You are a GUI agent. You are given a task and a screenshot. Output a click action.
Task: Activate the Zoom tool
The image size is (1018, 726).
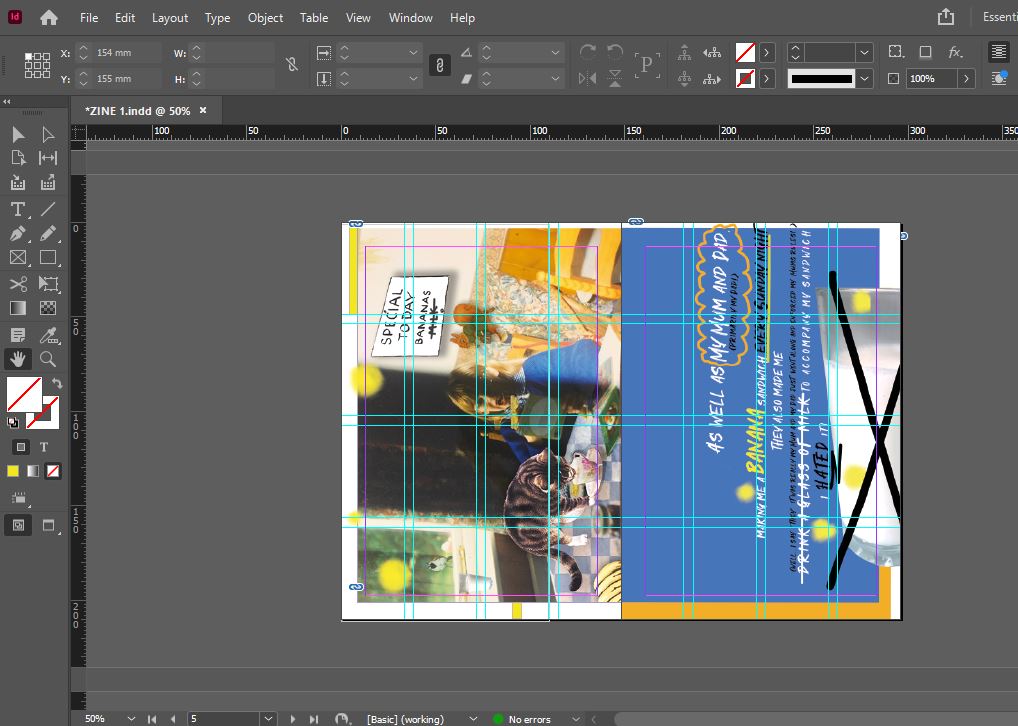tap(47, 359)
